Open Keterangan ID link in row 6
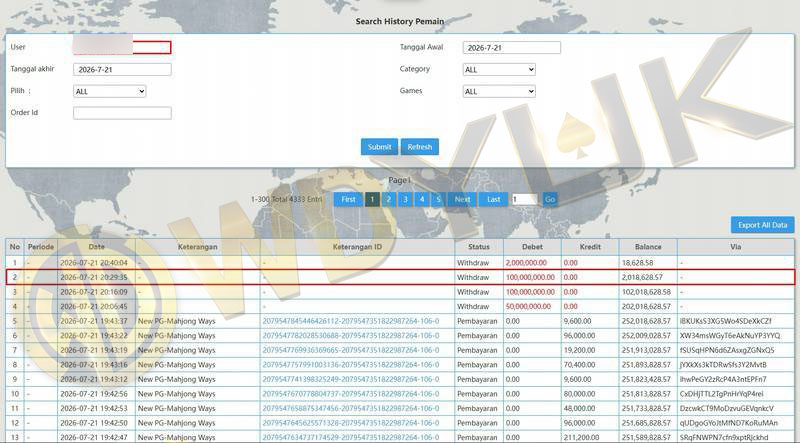Viewport: 800px width, 443px height. click(351, 335)
